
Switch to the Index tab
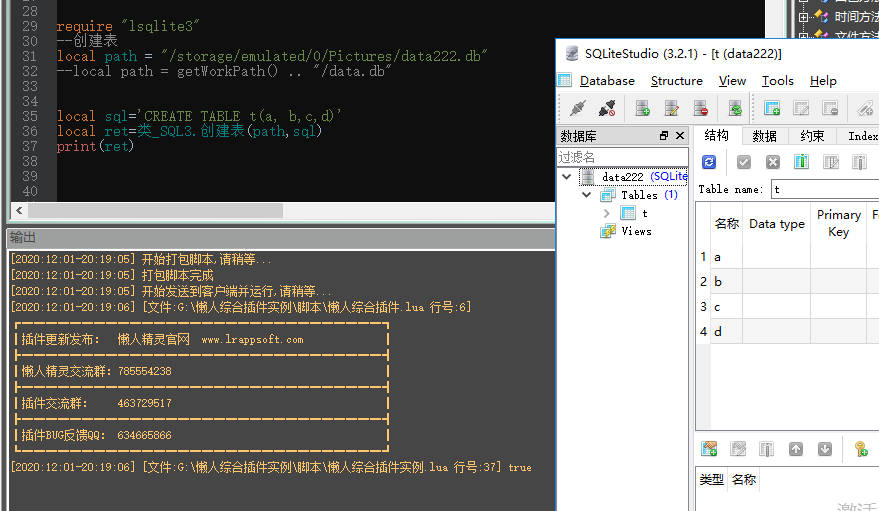(x=861, y=136)
